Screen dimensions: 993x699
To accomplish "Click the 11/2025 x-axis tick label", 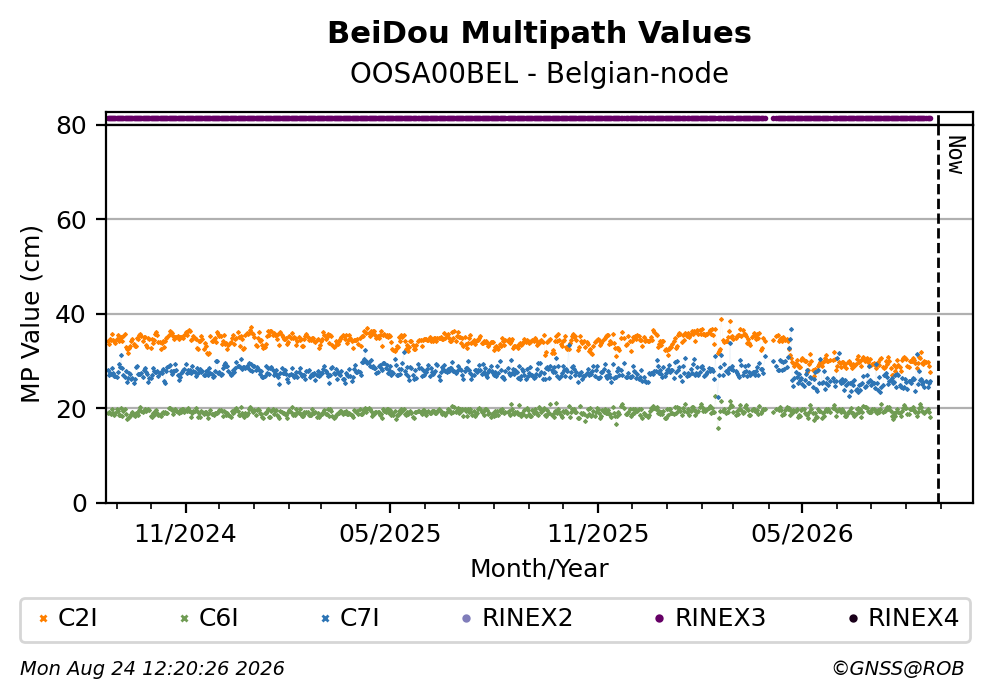I will pos(598,534).
